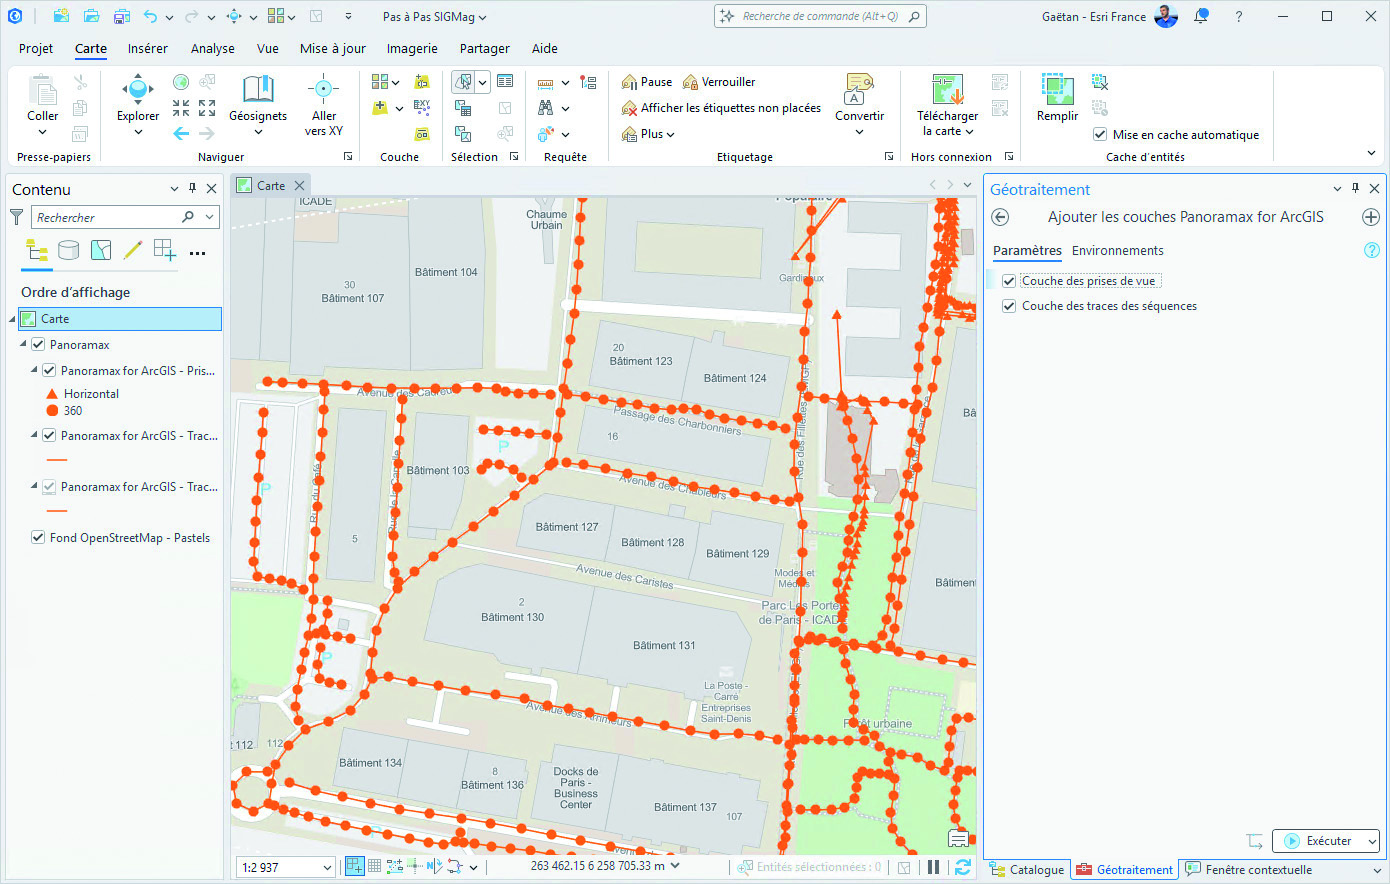This screenshot has height=884, width=1390.
Task: Open the Analyse ribbon tab
Action: coord(213,48)
